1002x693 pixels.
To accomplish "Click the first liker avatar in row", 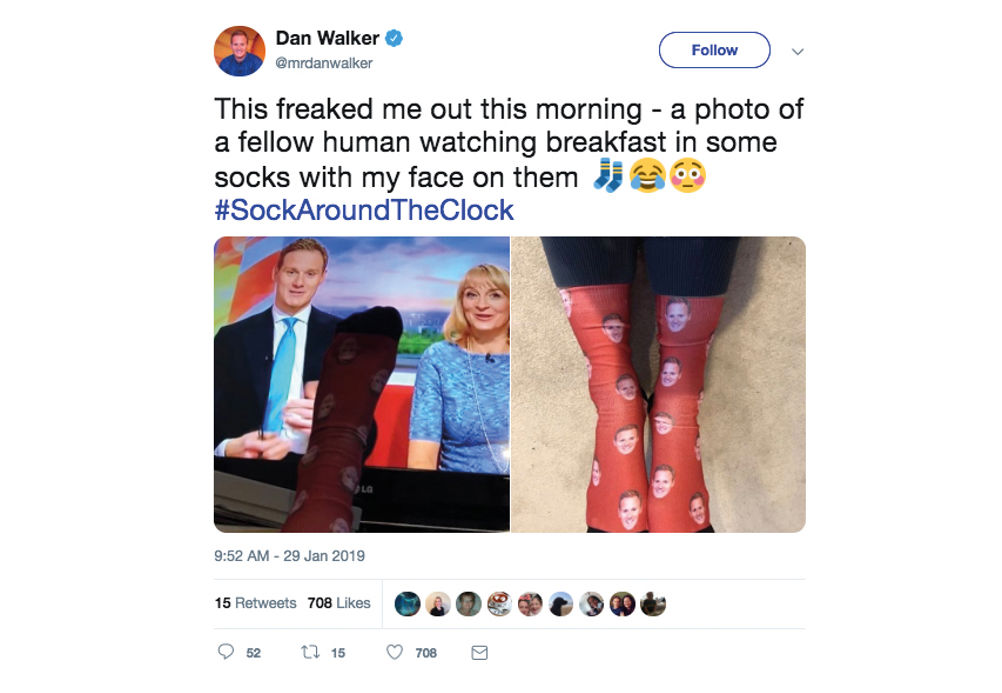I will coord(407,603).
